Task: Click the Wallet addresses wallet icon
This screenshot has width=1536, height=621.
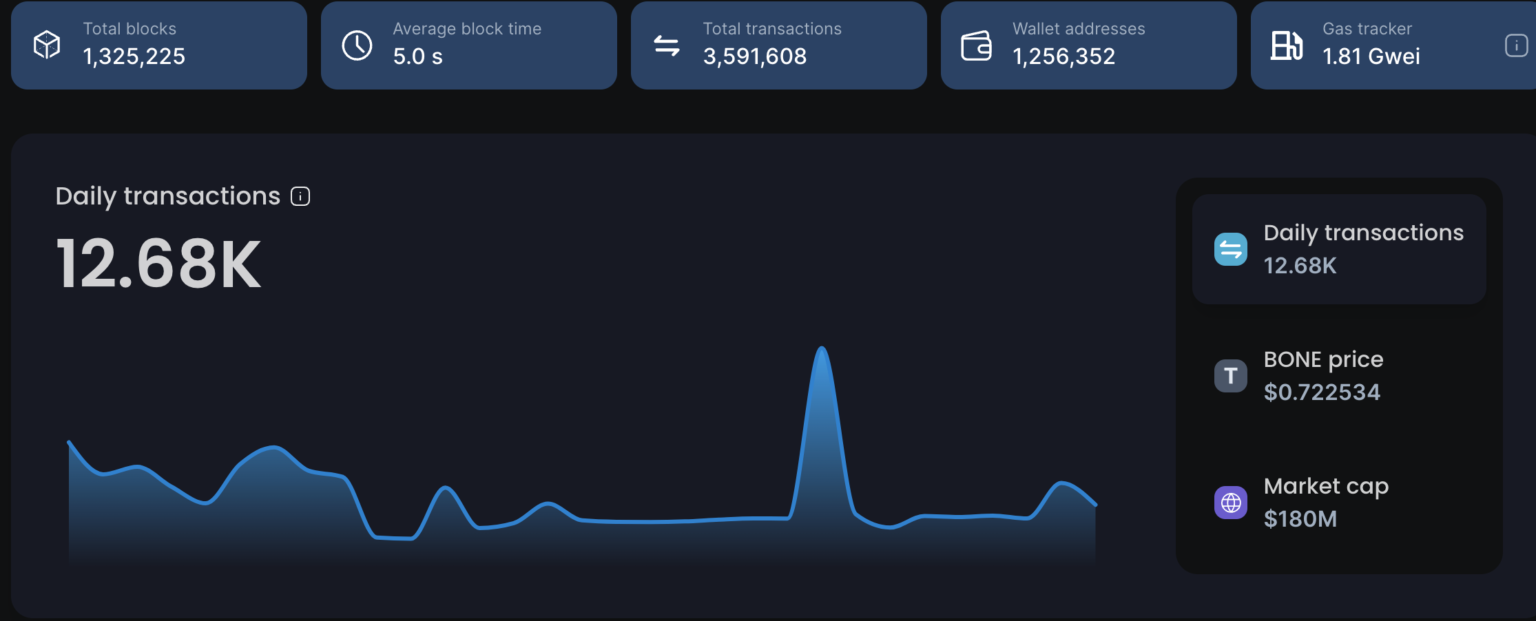Action: (976, 45)
